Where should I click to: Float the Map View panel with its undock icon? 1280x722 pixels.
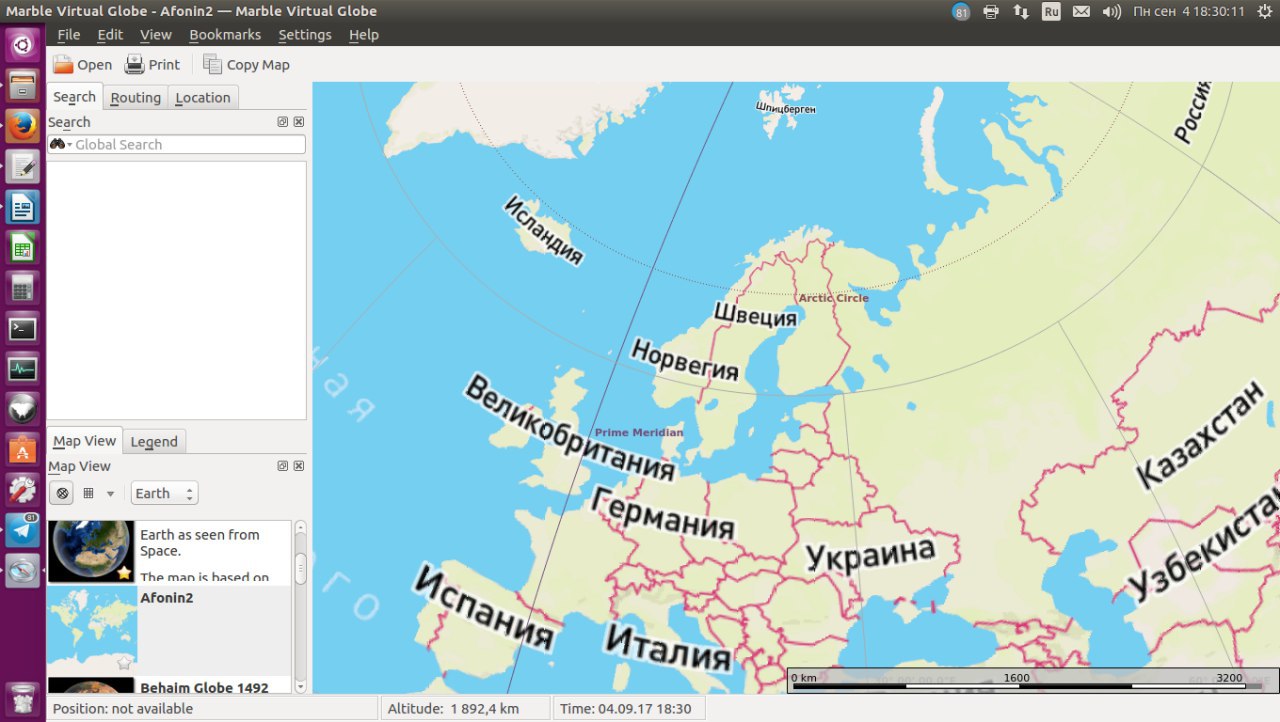pyautogui.click(x=283, y=466)
